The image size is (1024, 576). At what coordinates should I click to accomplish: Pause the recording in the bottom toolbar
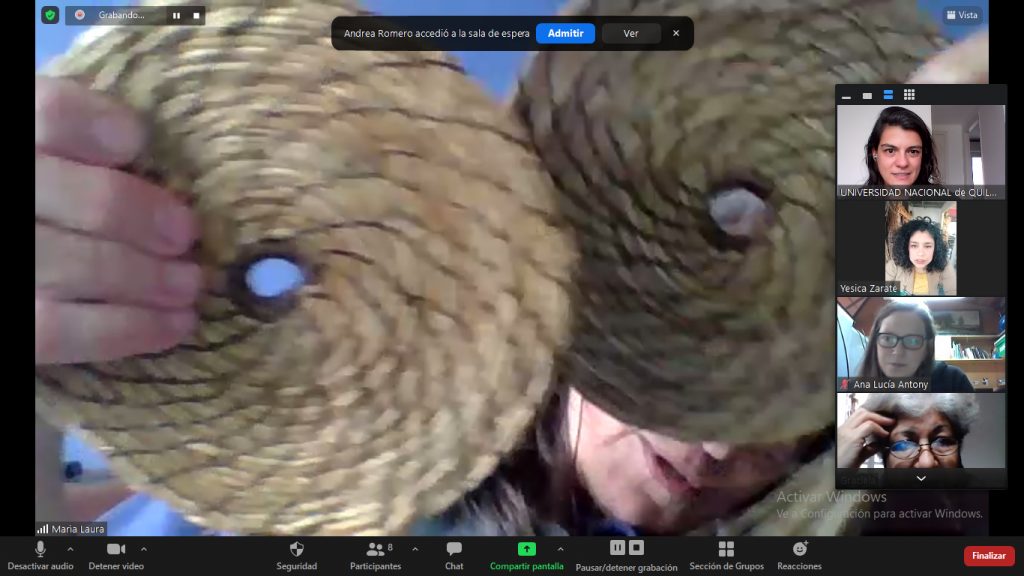pos(617,548)
